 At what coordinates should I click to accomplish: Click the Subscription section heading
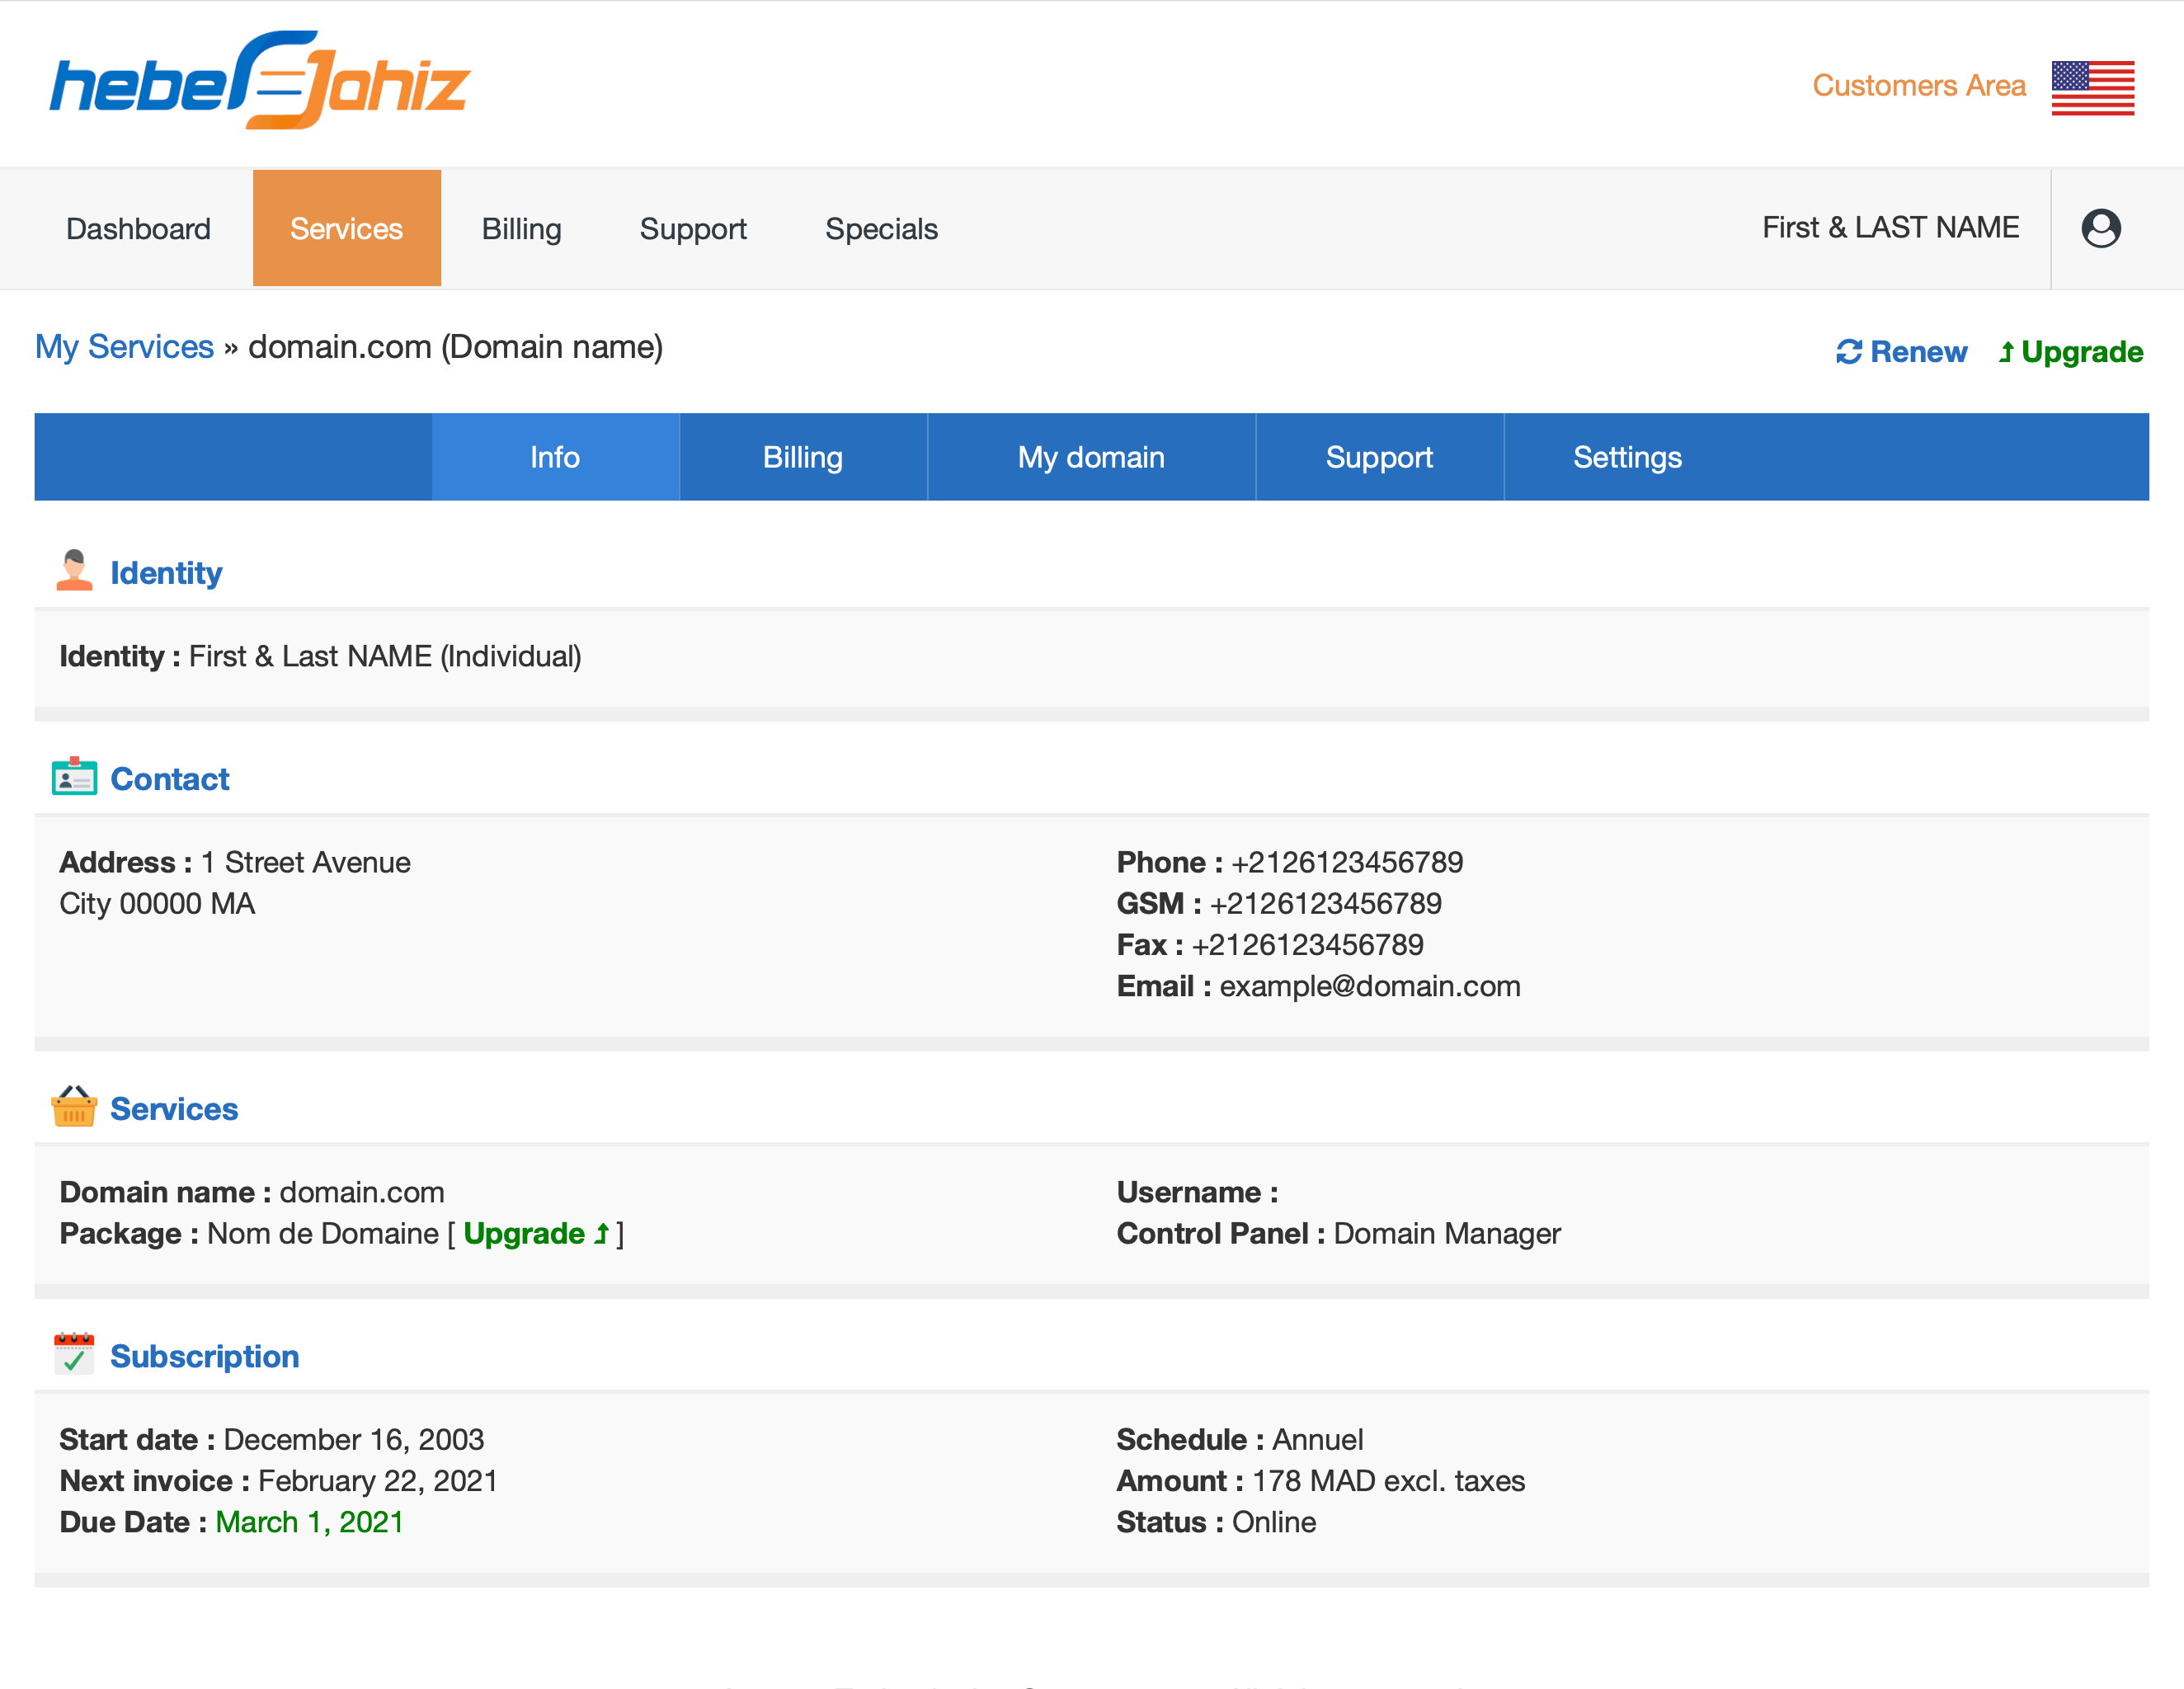tap(204, 1356)
